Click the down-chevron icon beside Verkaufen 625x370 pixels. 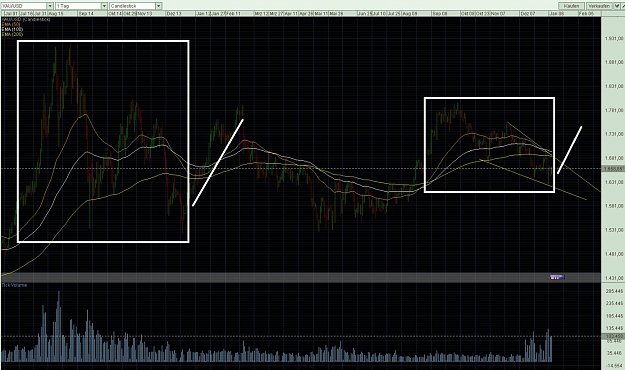click(x=617, y=6)
